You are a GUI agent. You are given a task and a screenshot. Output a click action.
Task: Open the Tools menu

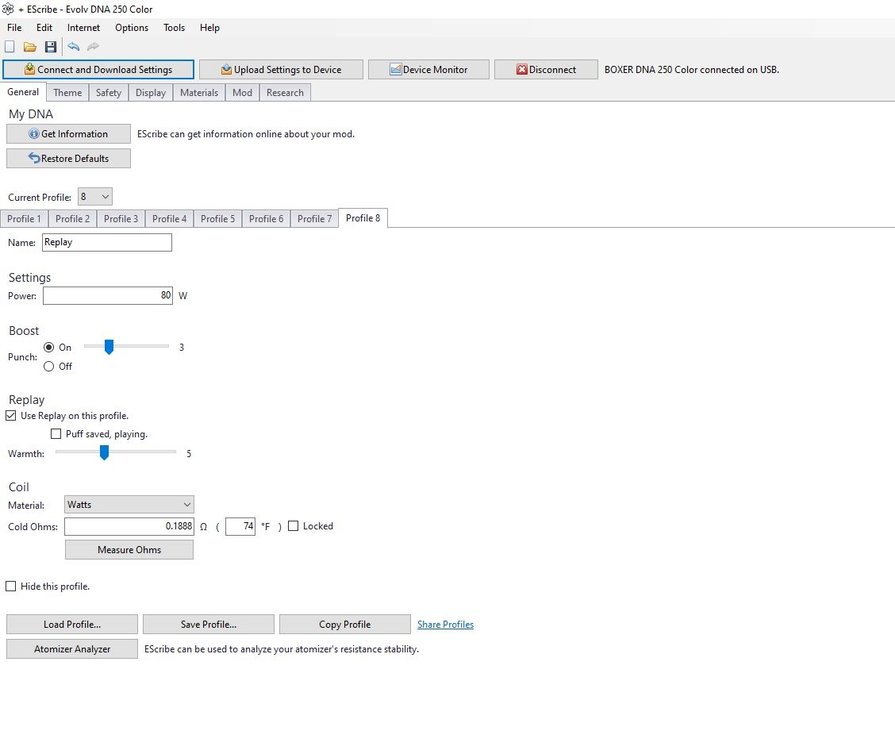point(174,27)
